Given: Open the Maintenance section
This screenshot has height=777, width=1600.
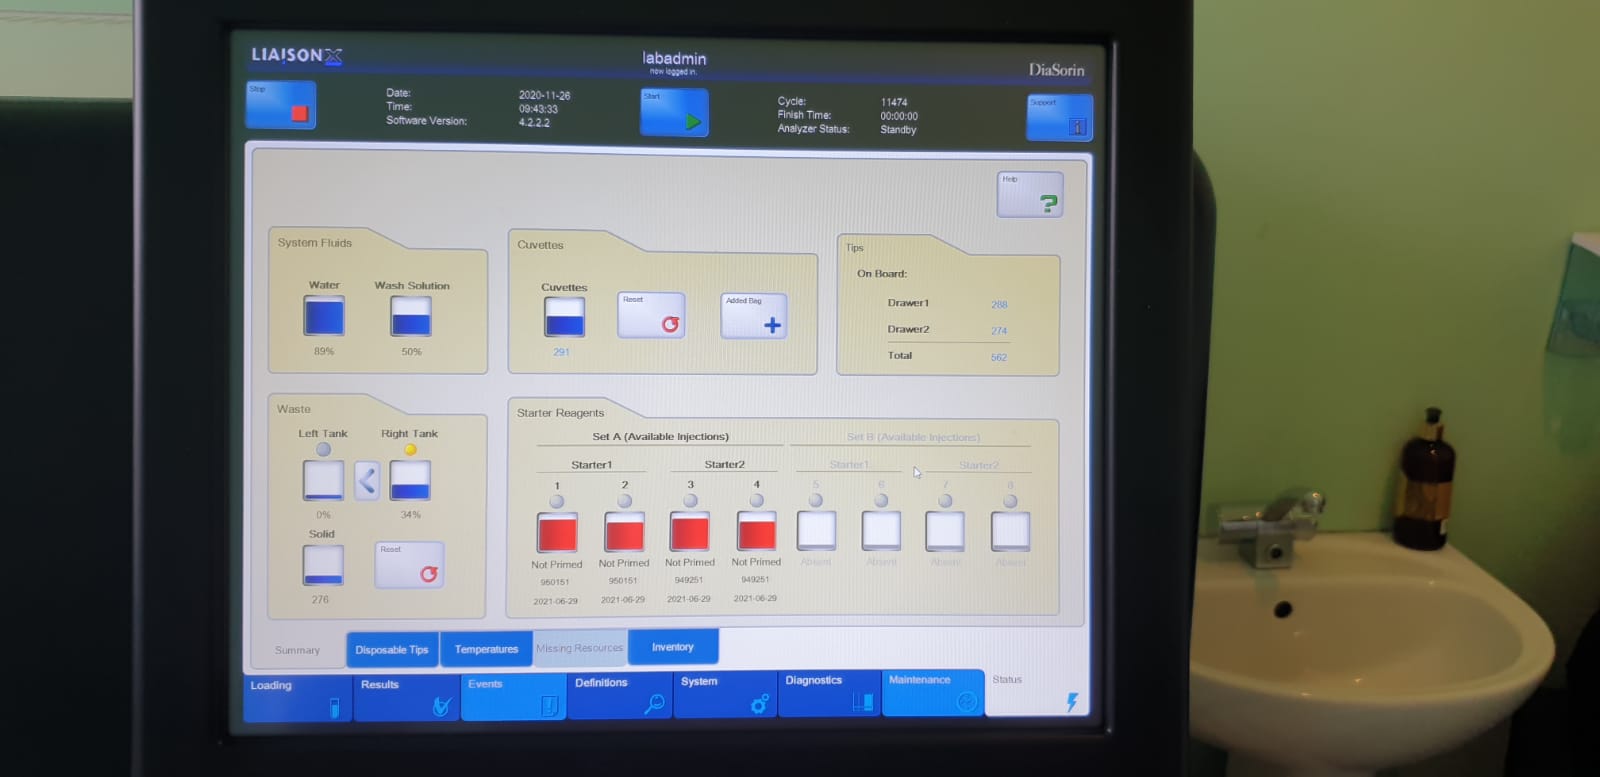Looking at the screenshot, I should click(932, 692).
